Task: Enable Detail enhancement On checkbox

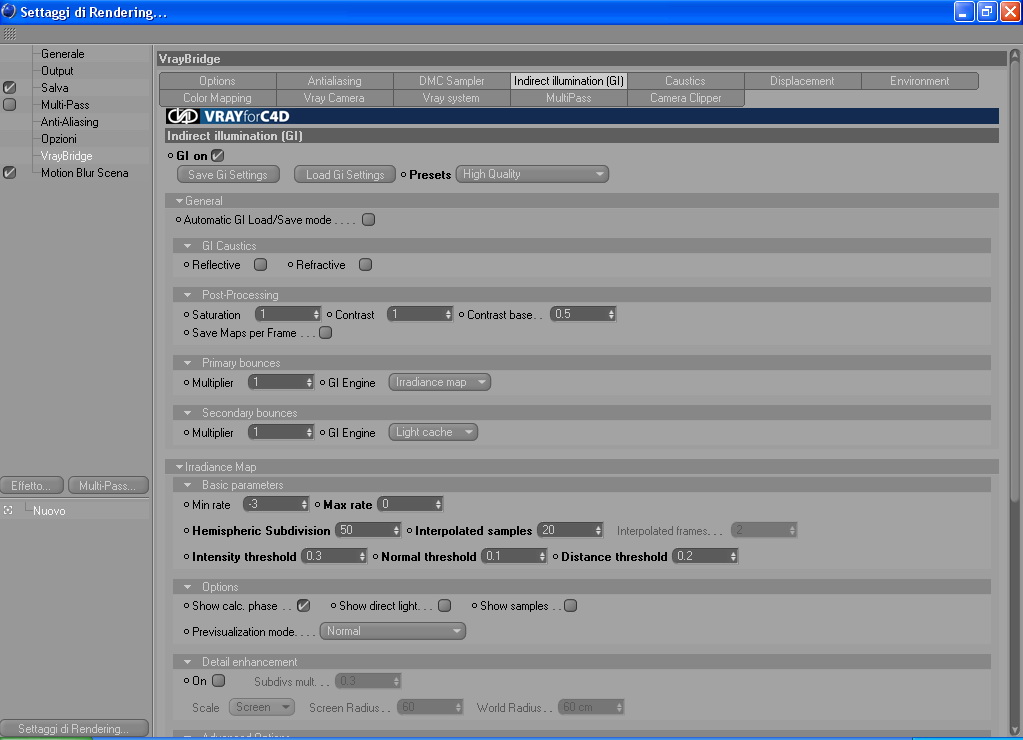Action: click(x=219, y=681)
